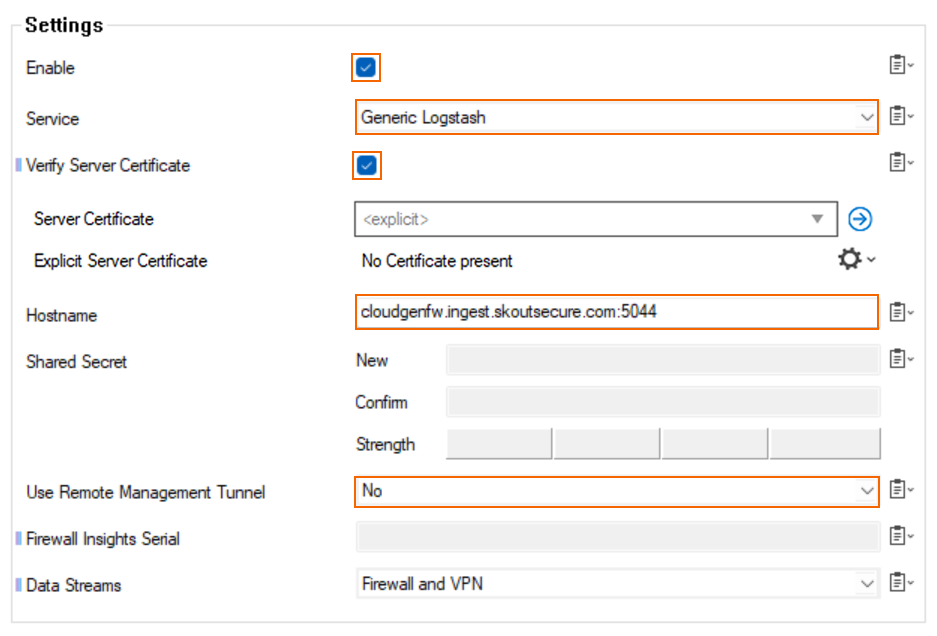Click the blue arrow next to Server Certificate
This screenshot has height=636, width=937.
[x=860, y=219]
